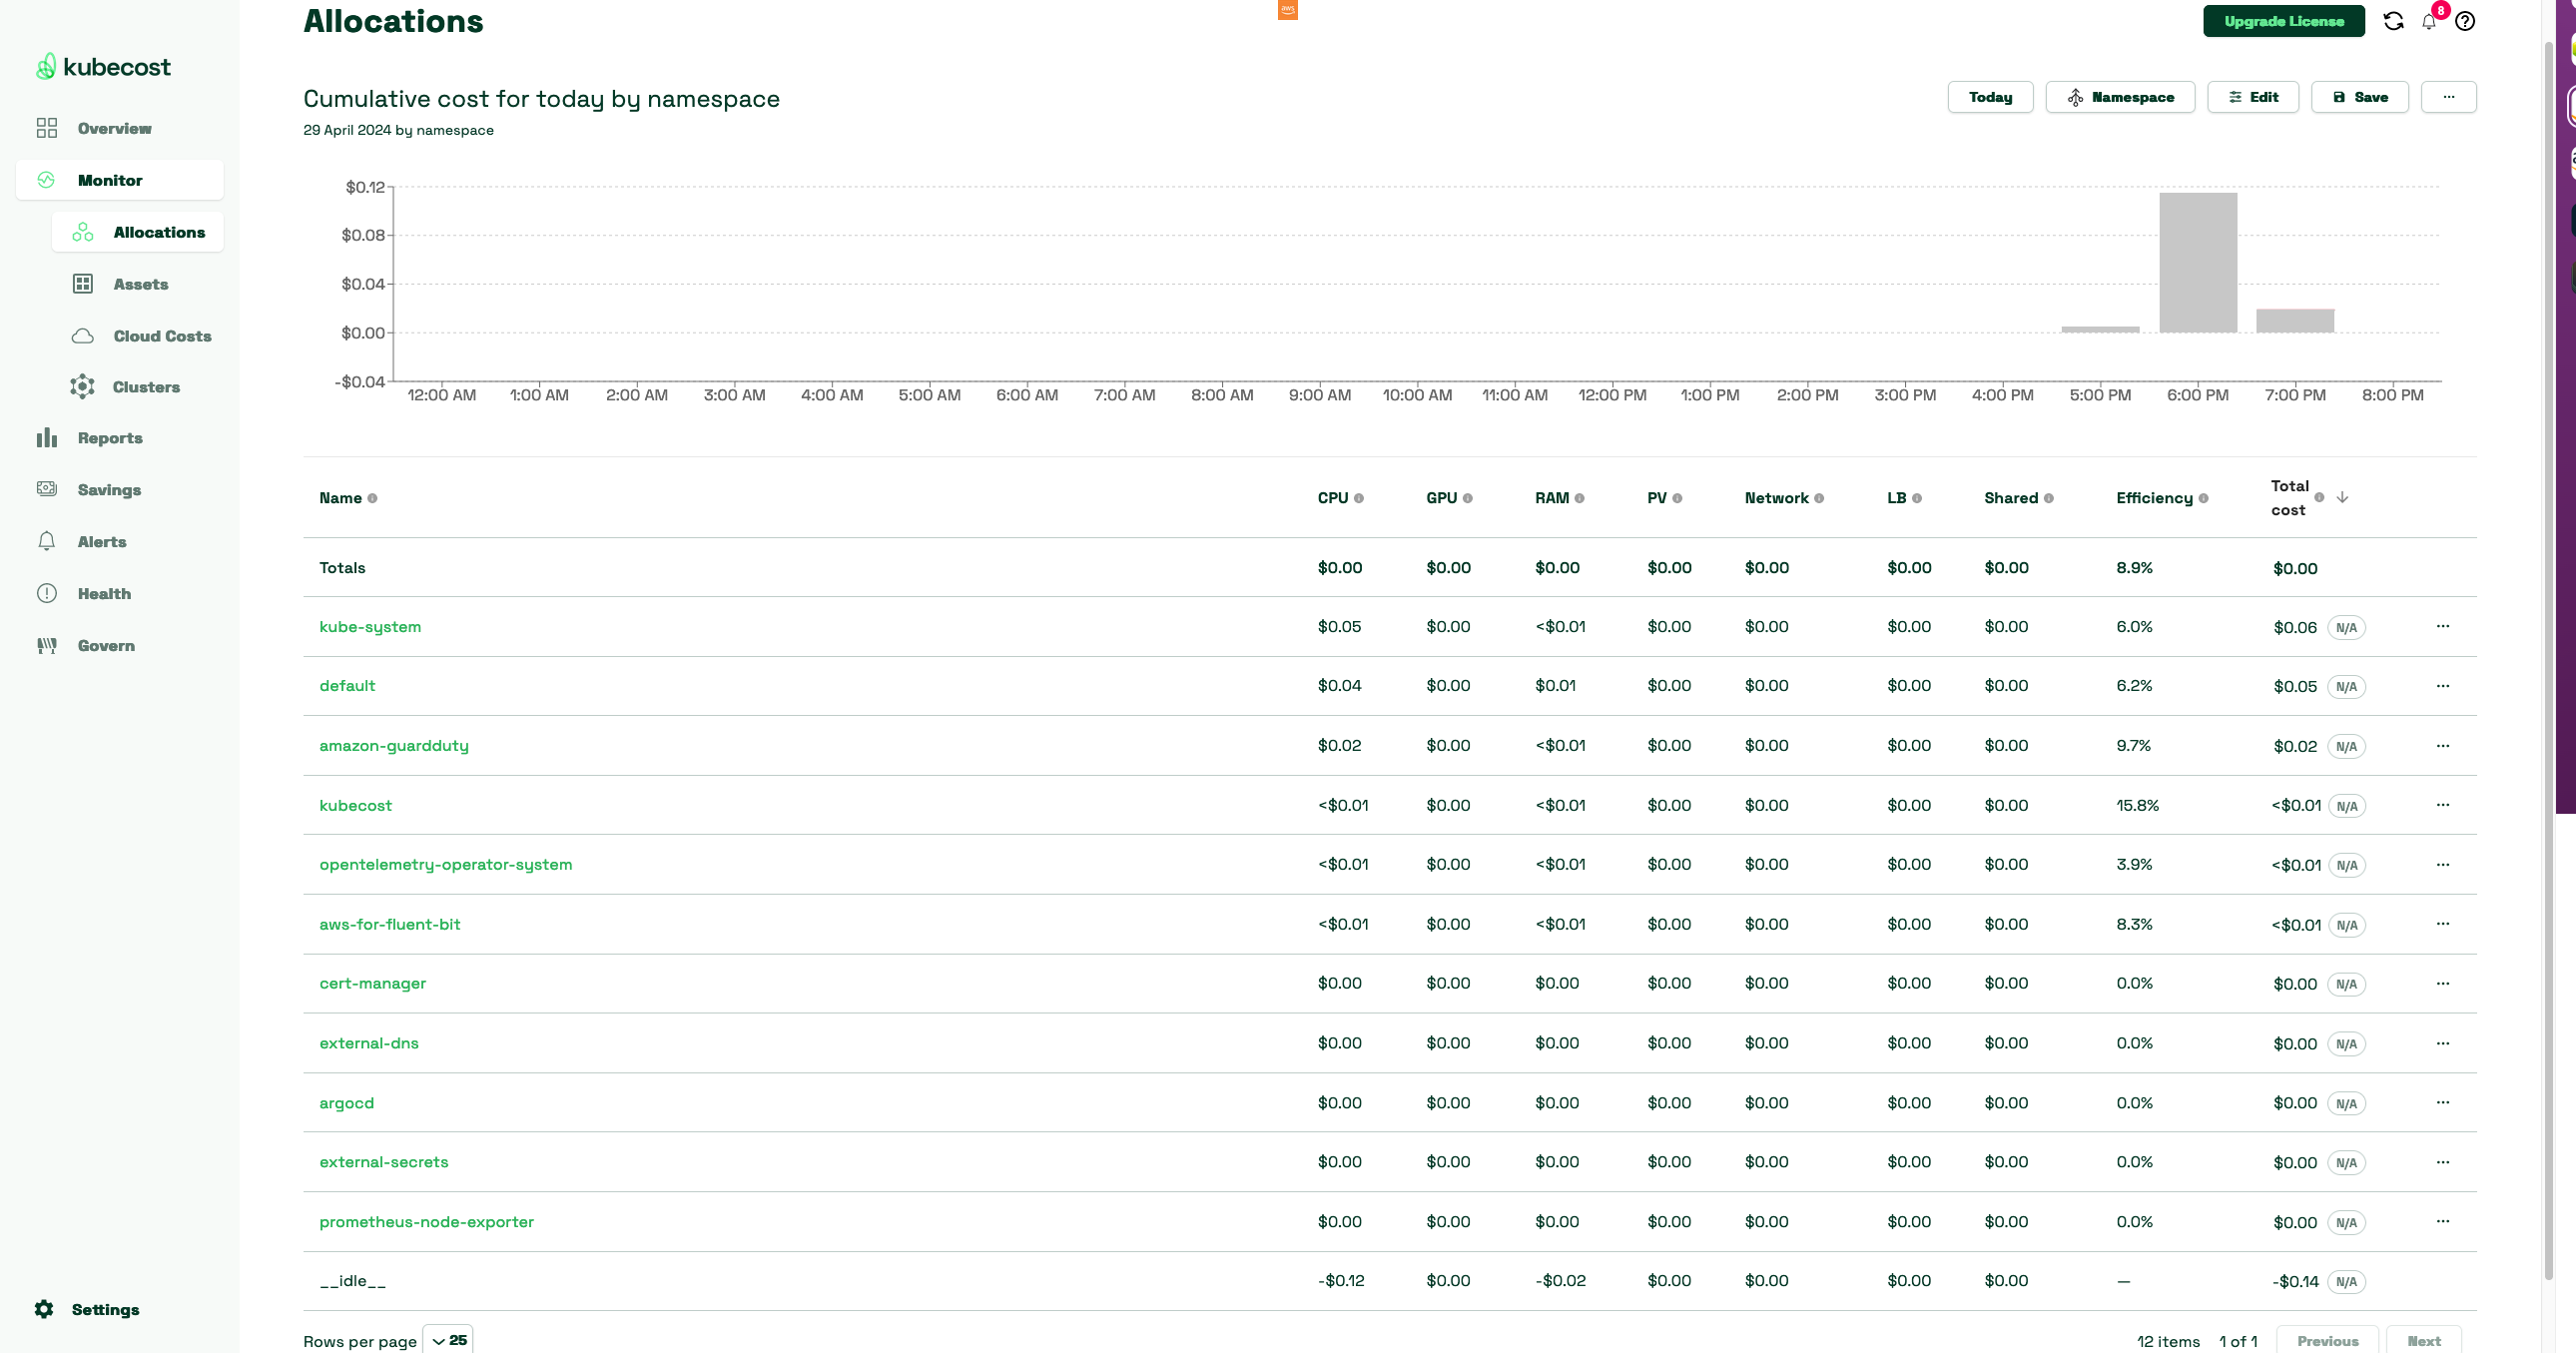This screenshot has width=2576, height=1353.
Task: Toggle the Today date range filter
Action: pyautogui.click(x=1990, y=97)
